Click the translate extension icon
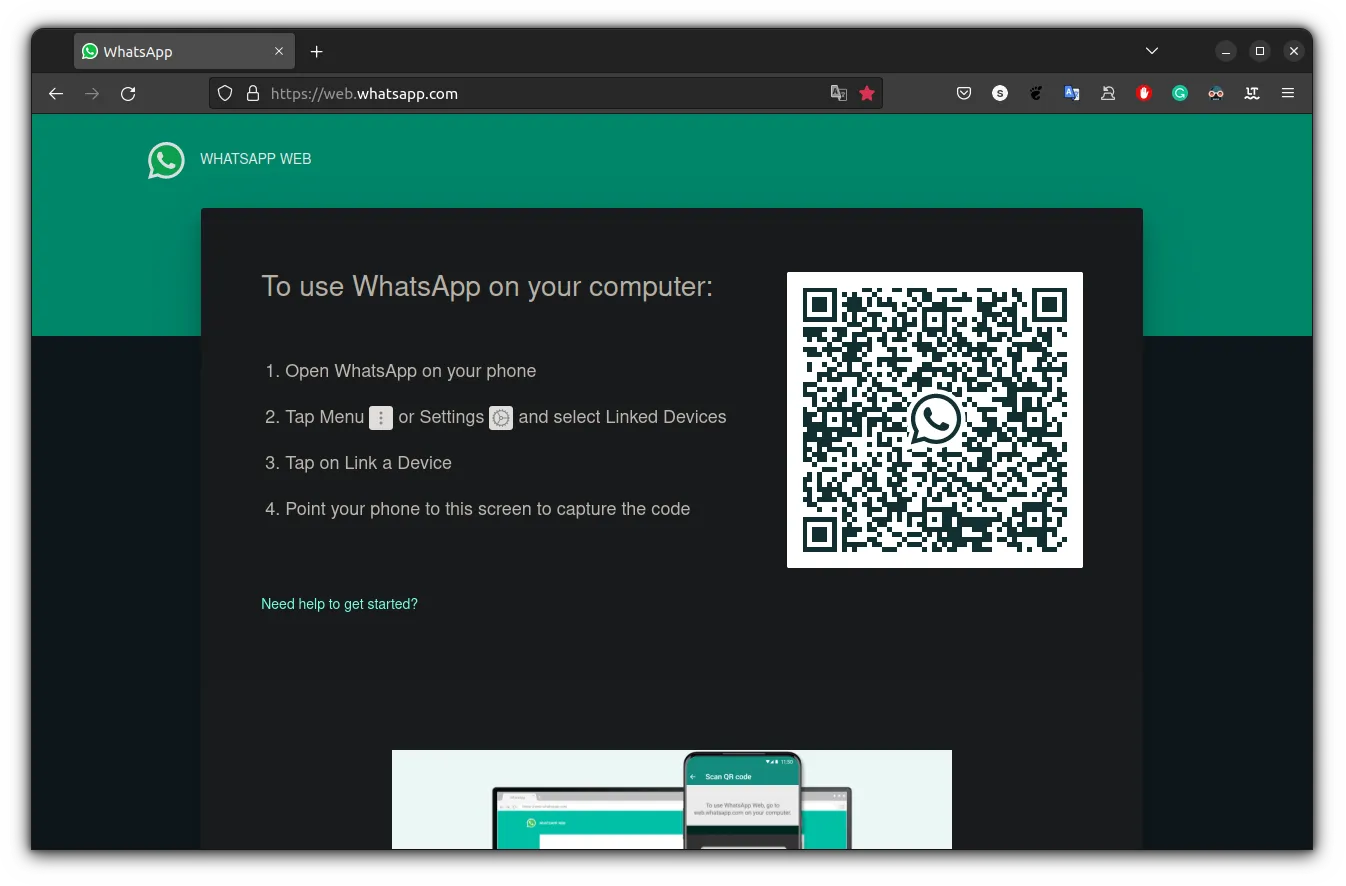The image size is (1346, 886). [x=1072, y=93]
